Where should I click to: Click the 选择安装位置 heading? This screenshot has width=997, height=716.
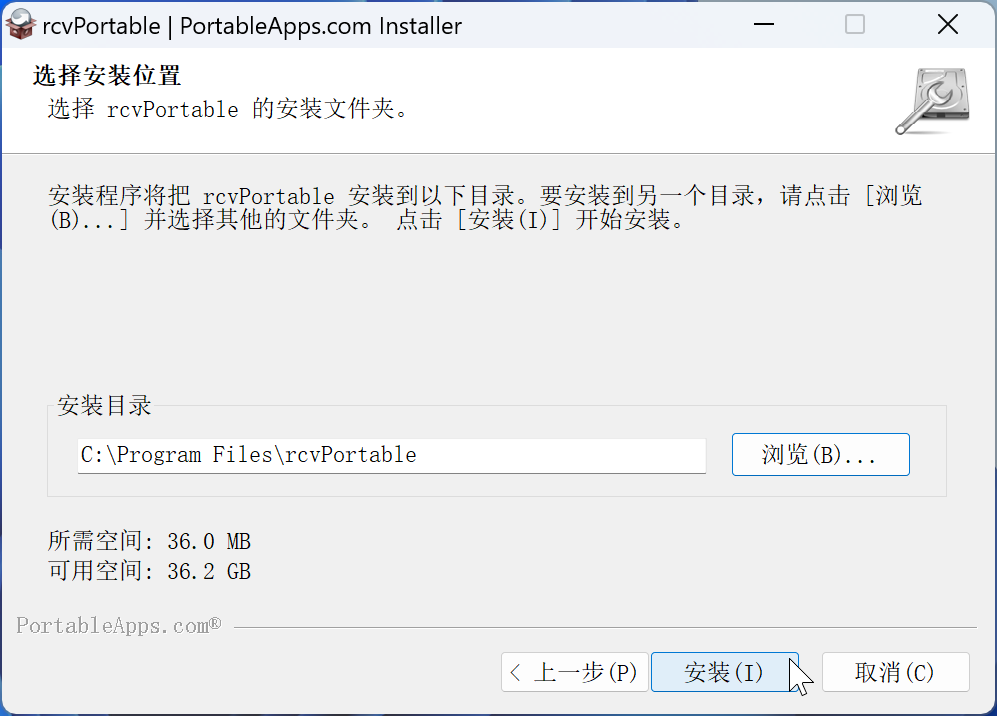point(106,76)
